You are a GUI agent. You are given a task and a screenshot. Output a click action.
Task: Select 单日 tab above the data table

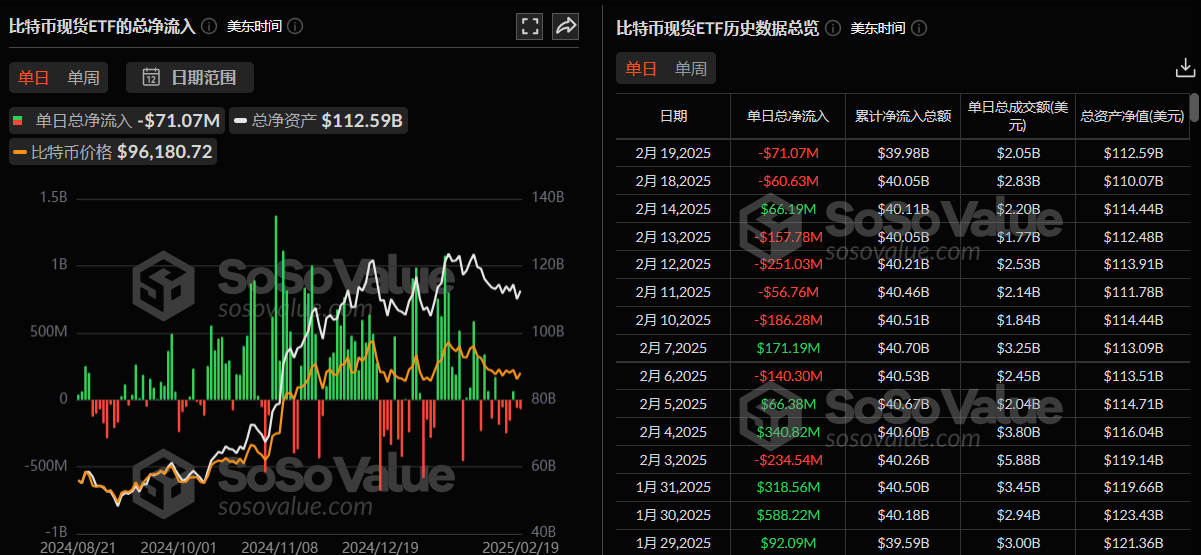coord(641,68)
